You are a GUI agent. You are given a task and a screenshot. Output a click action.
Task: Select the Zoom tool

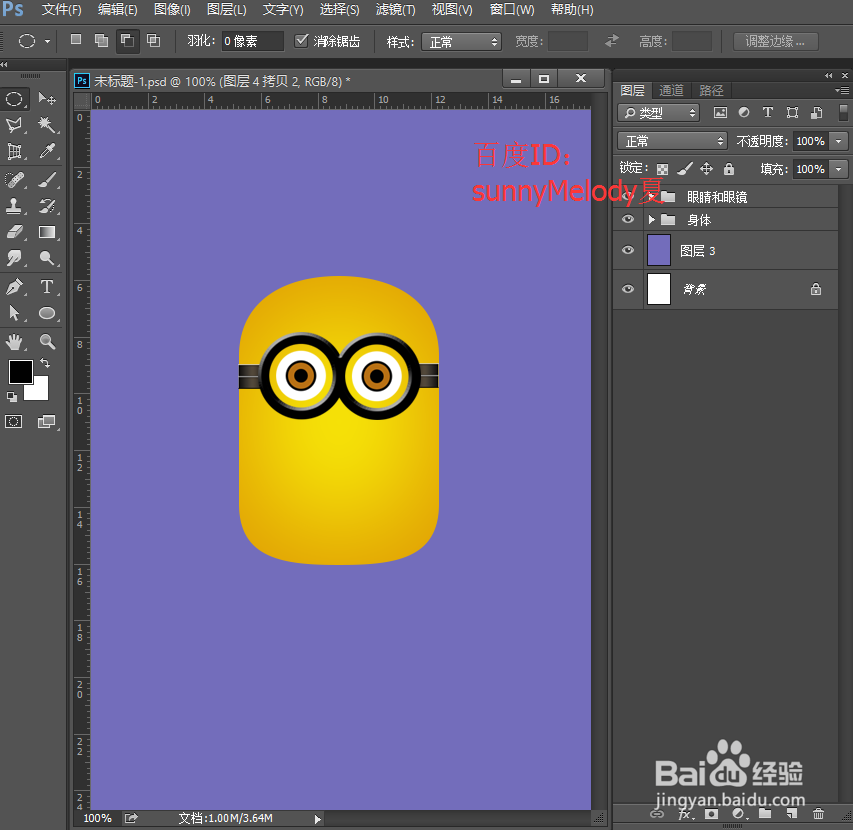(47, 342)
